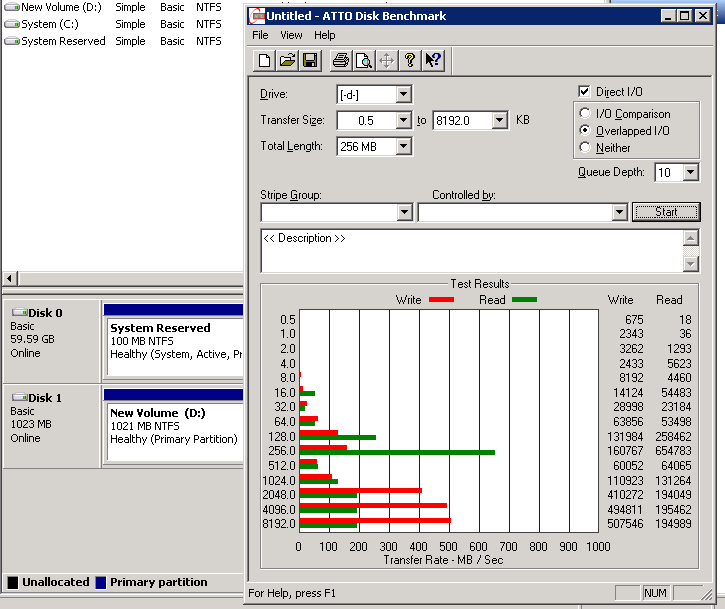The width and height of the screenshot is (725, 609).
Task: Select the System Reserved partition block
Action: click(x=174, y=341)
